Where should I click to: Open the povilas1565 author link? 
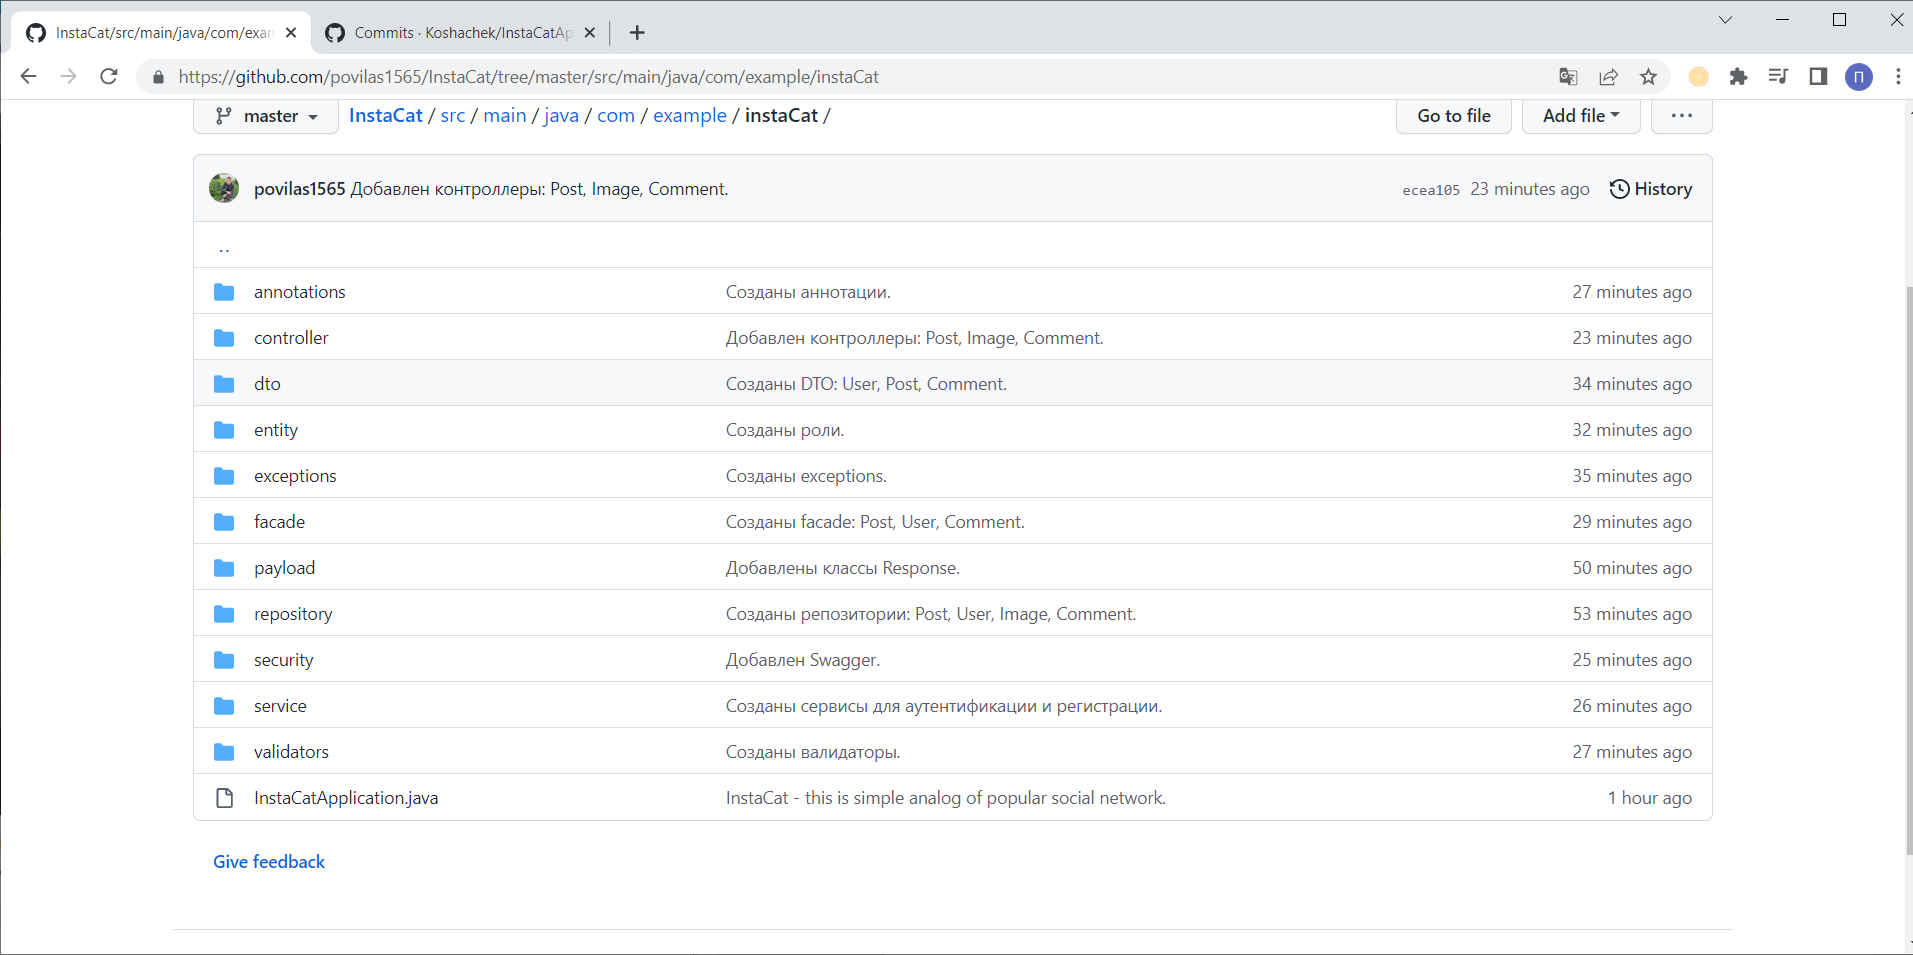pyautogui.click(x=299, y=189)
